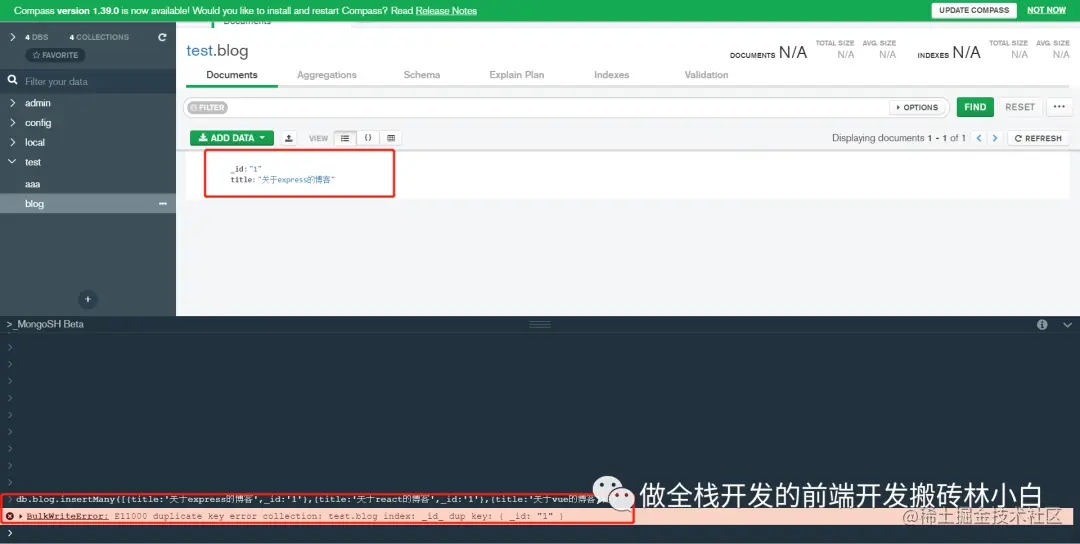Click into the FILTER query bar
1080x544 pixels.
558,107
